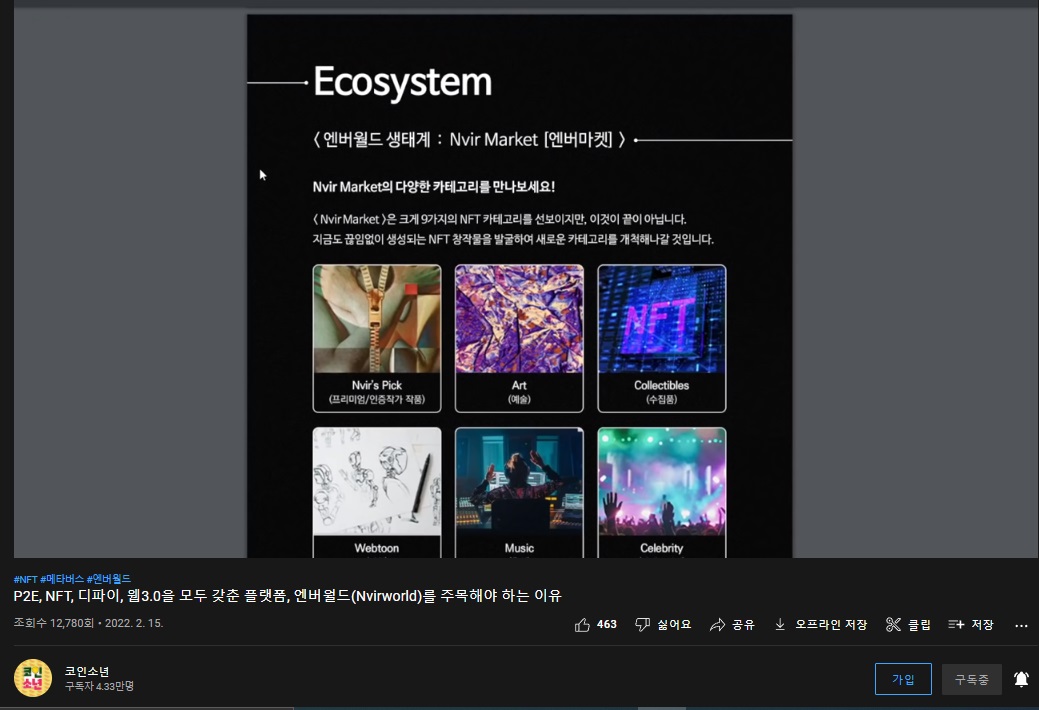Click the share arrow icon

click(717, 624)
